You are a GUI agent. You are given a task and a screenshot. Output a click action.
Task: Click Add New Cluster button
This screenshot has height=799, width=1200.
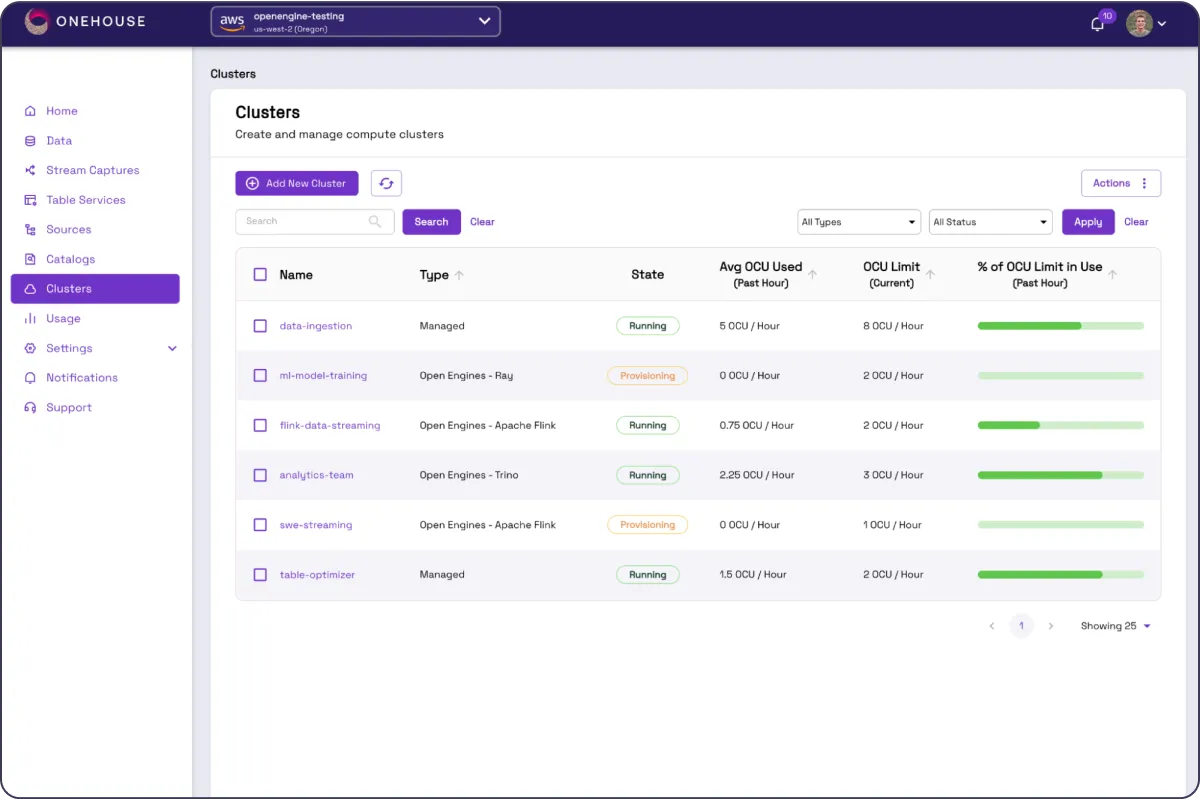pos(297,183)
